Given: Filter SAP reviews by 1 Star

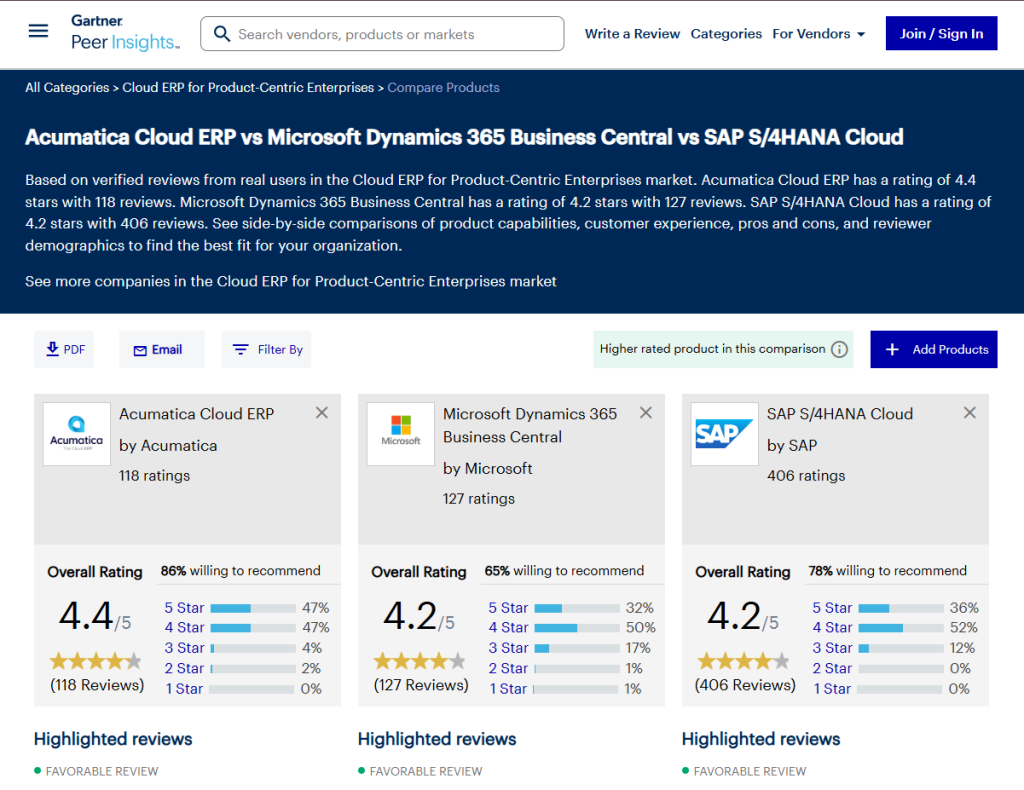Looking at the screenshot, I should tap(832, 688).
